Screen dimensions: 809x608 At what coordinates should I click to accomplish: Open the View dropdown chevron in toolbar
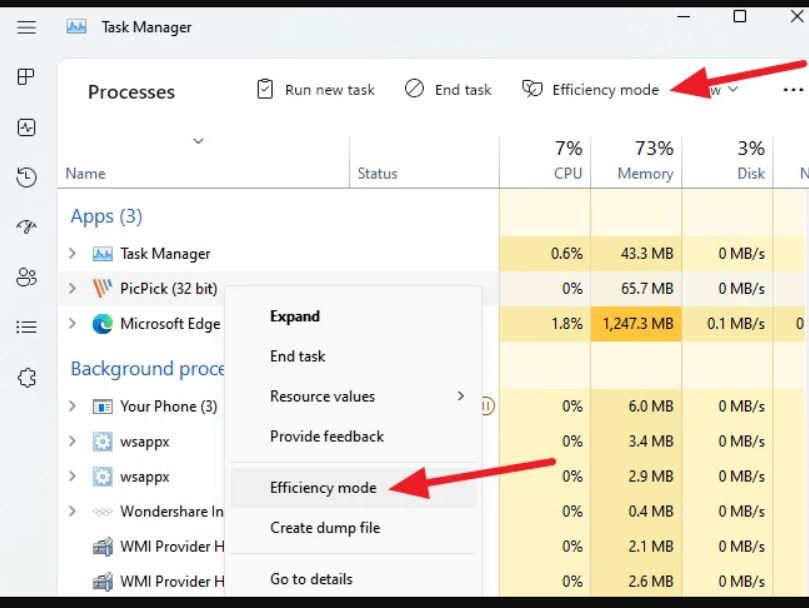click(733, 89)
